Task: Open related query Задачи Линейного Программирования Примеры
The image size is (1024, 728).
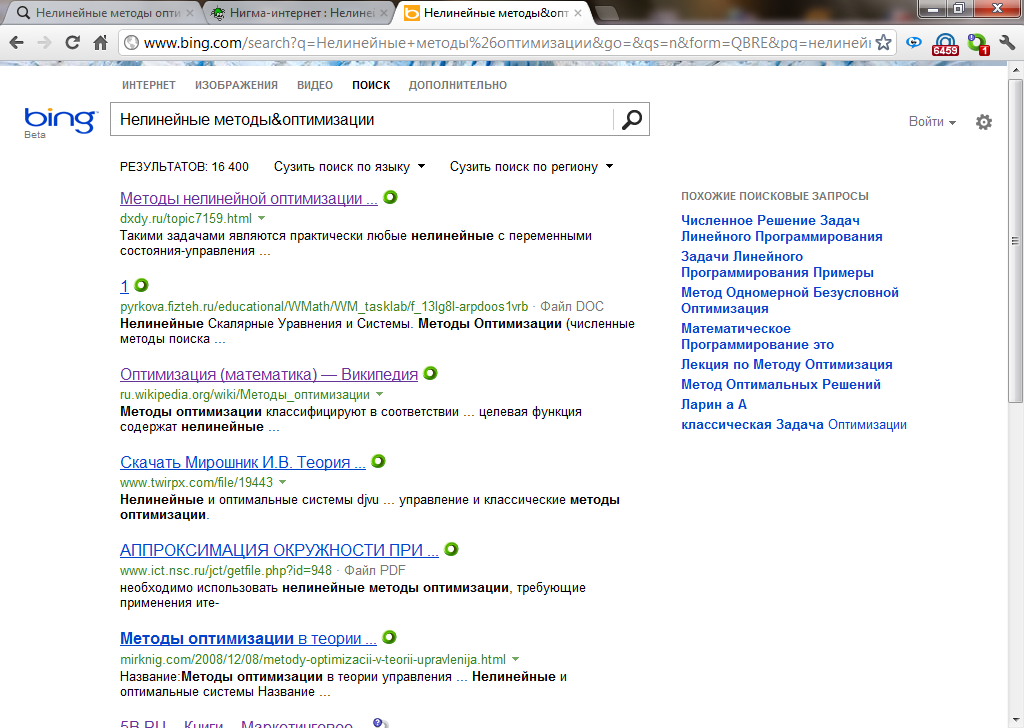Action: (x=777, y=264)
